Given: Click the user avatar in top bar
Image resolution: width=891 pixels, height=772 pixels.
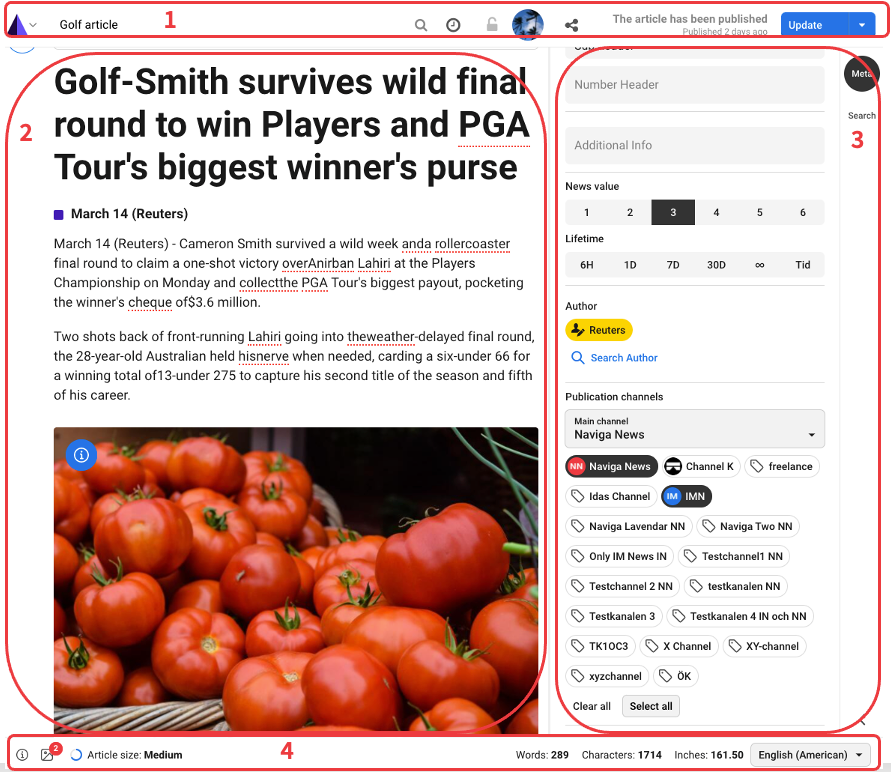Looking at the screenshot, I should click(x=527, y=25).
